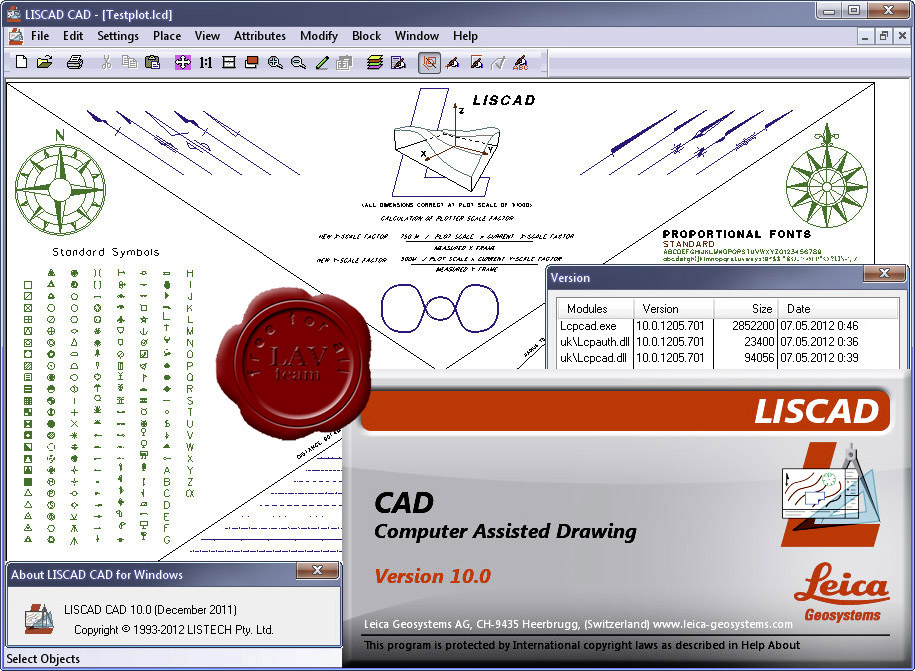Select the Pan tool with purple arrows
This screenshot has width=915, height=671.
[183, 62]
